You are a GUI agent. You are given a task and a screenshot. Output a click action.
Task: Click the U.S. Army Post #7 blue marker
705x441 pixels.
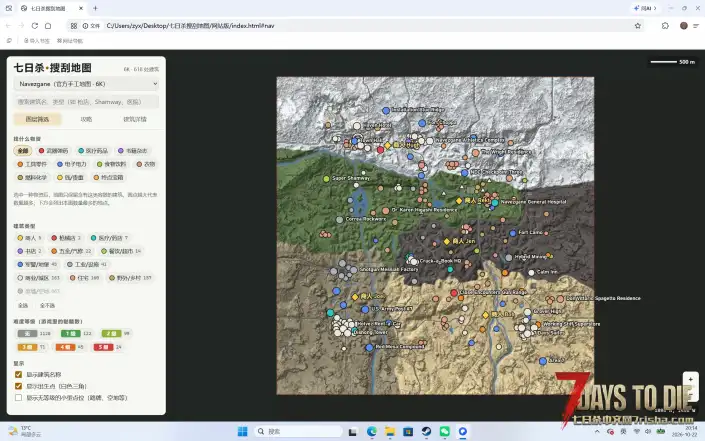tap(365, 309)
